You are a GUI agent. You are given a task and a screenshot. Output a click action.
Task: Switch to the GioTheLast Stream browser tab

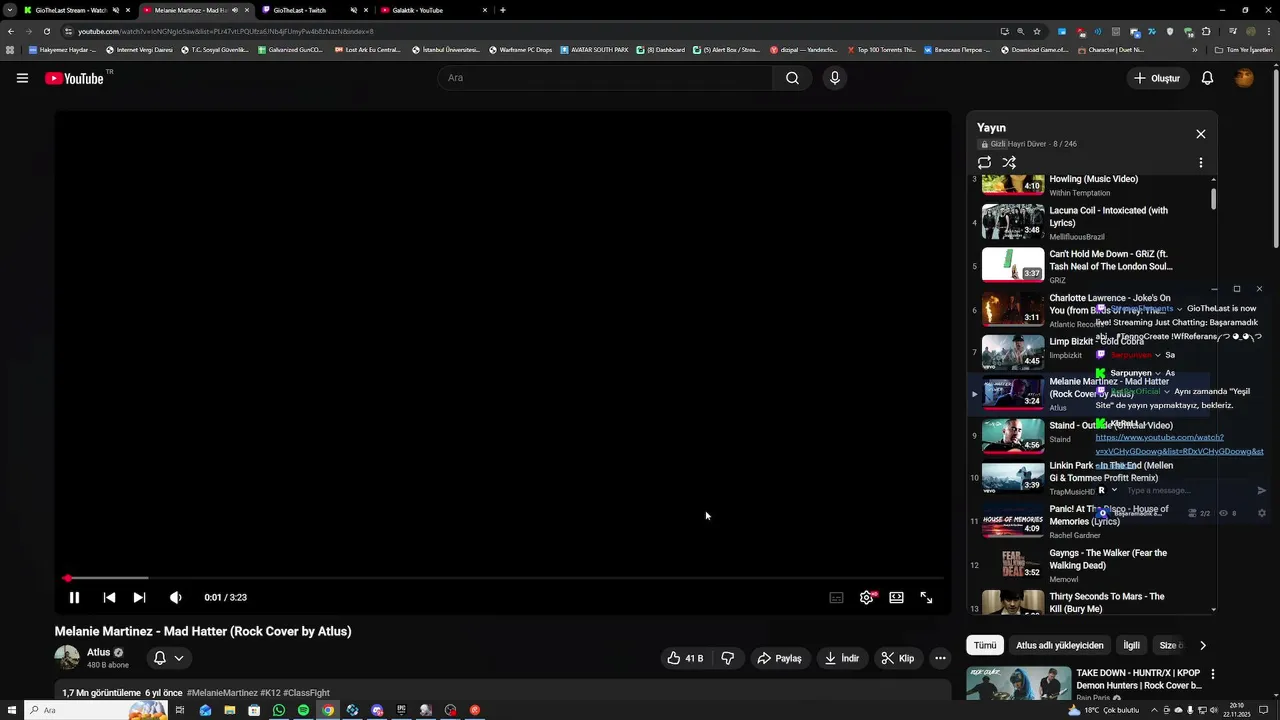70,10
